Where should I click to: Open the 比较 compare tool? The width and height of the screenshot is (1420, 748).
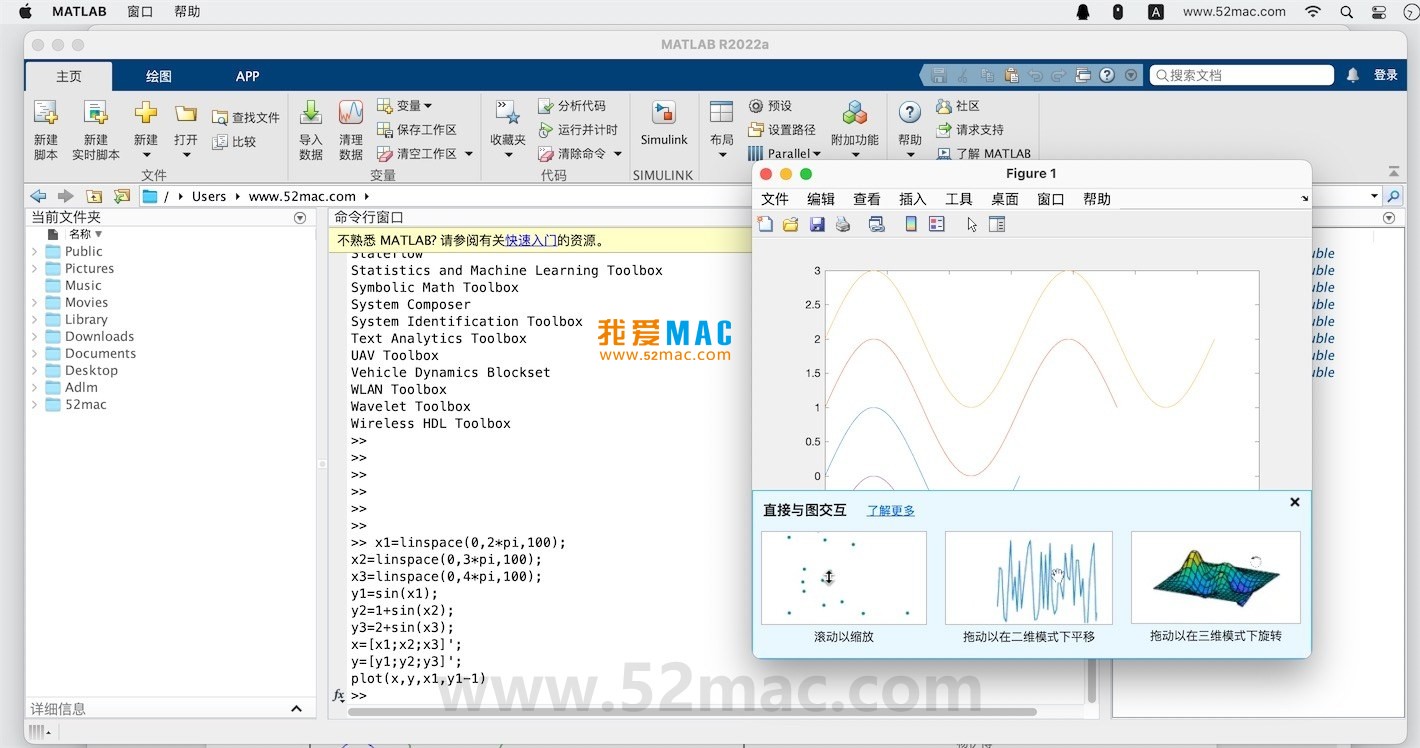point(235,142)
